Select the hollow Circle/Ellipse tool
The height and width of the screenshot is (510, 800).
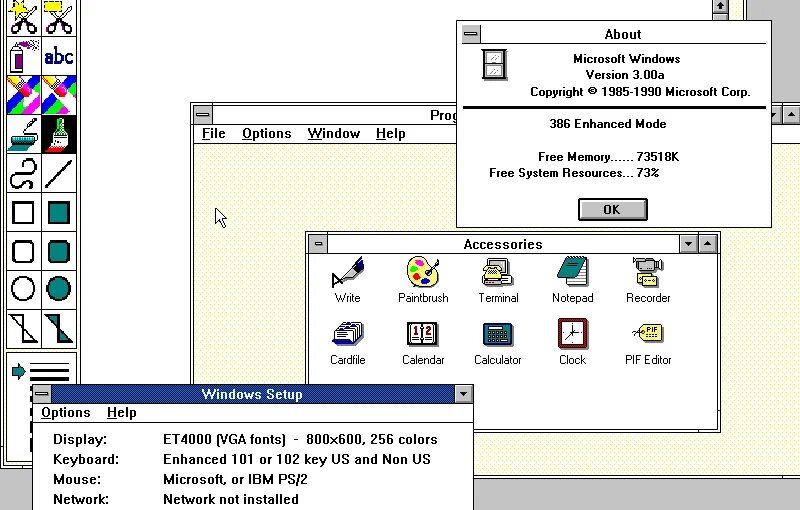(x=23, y=289)
